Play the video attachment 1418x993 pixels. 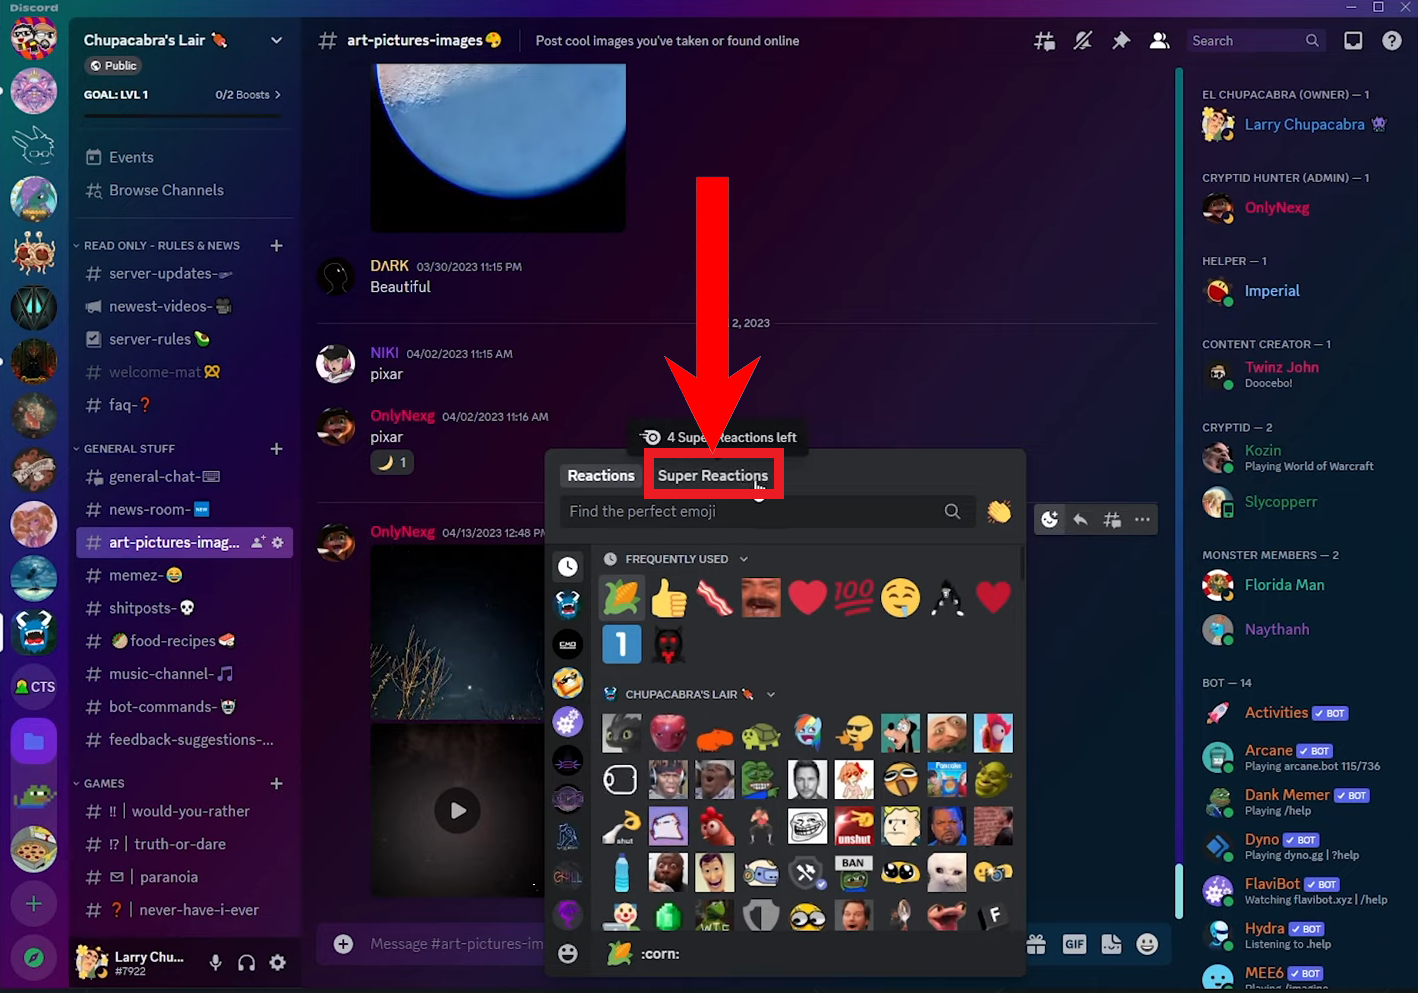458,811
